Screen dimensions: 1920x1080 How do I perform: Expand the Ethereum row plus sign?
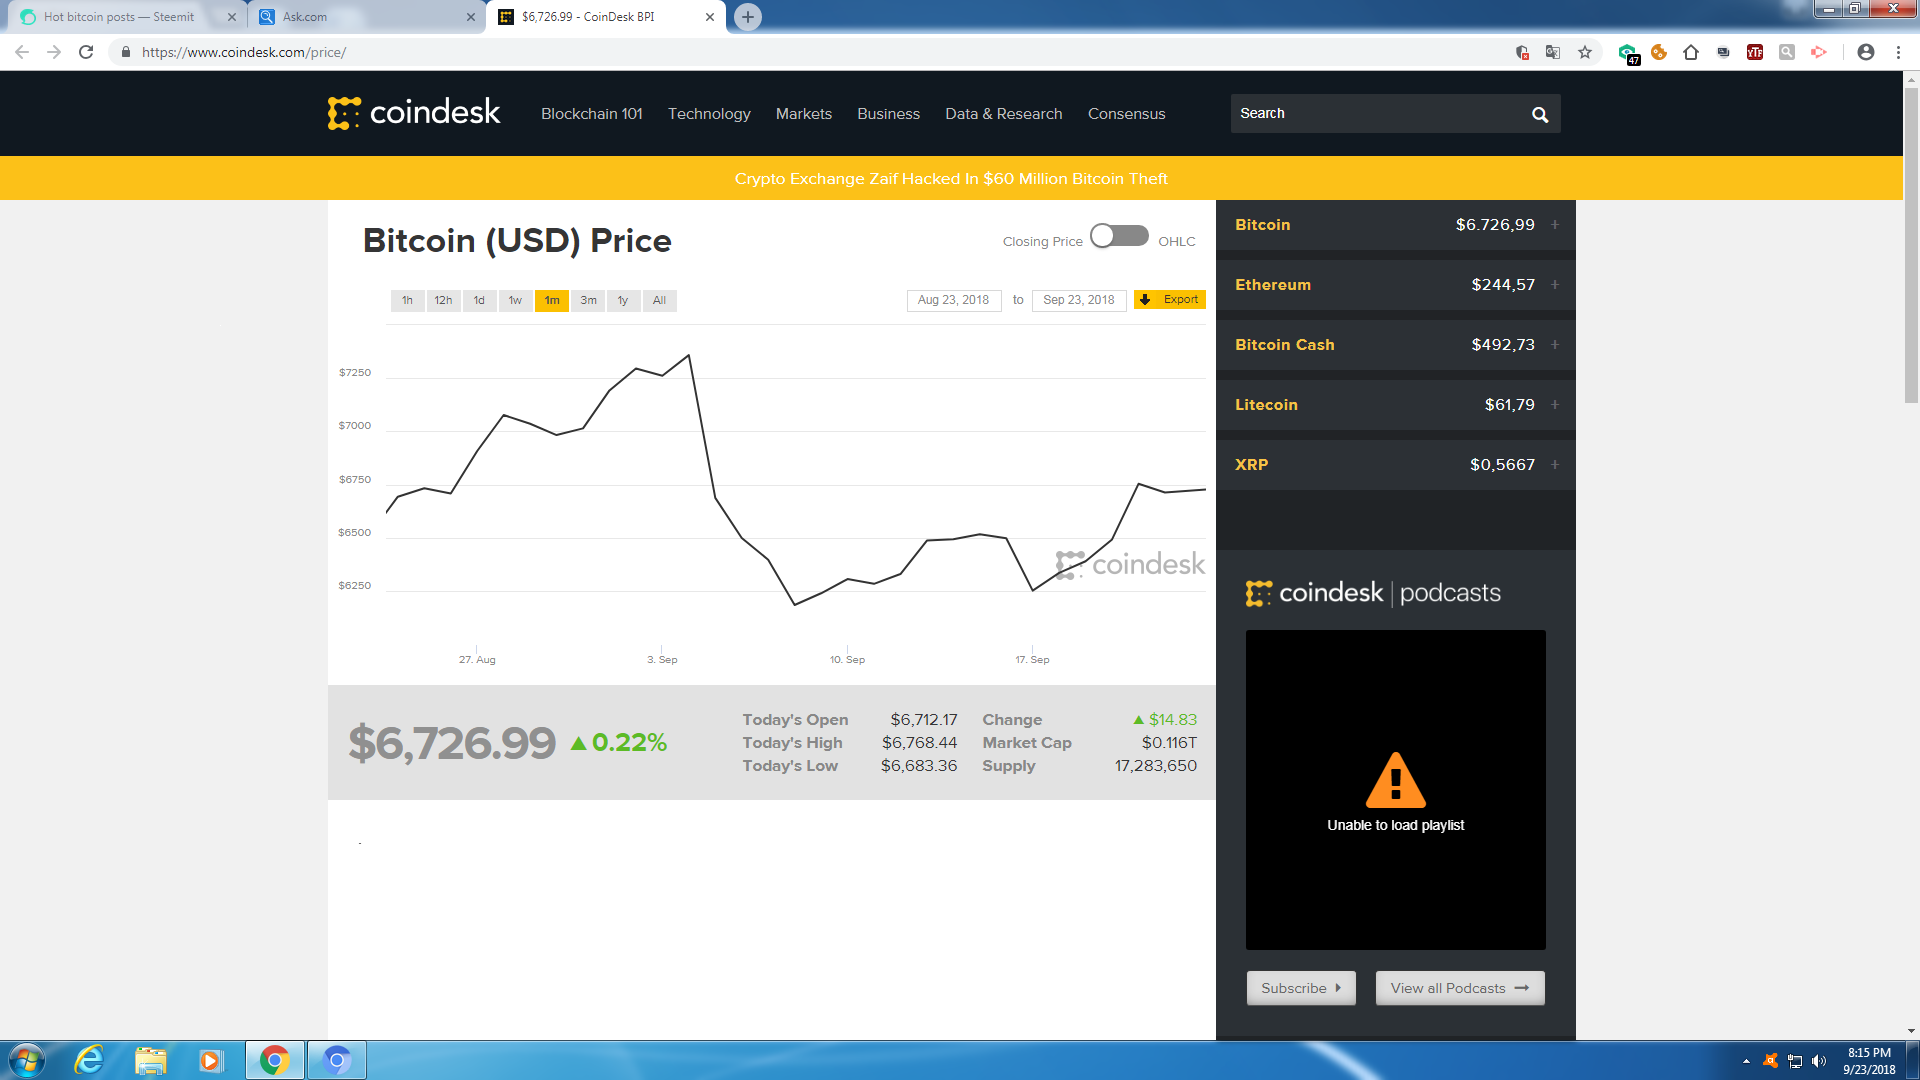pos(1555,285)
